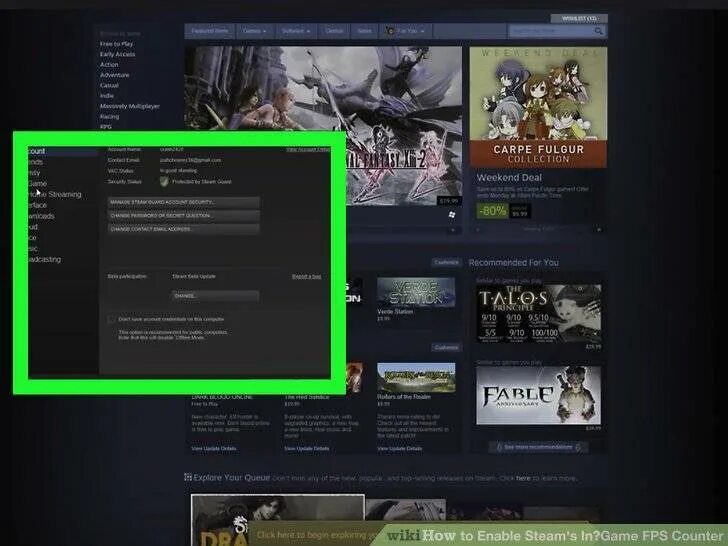
Task: Browse the Massively Multiplayer genre
Action: (x=130, y=106)
